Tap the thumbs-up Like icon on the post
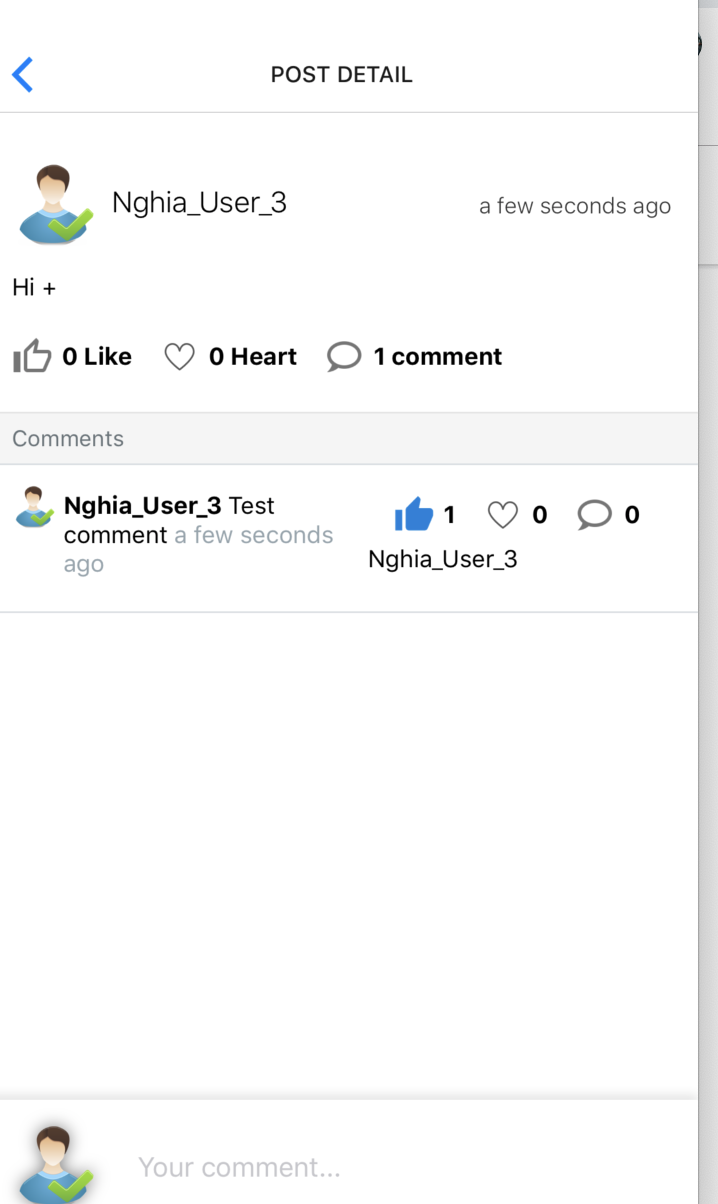Screen dimensions: 718x1204 coord(32,356)
